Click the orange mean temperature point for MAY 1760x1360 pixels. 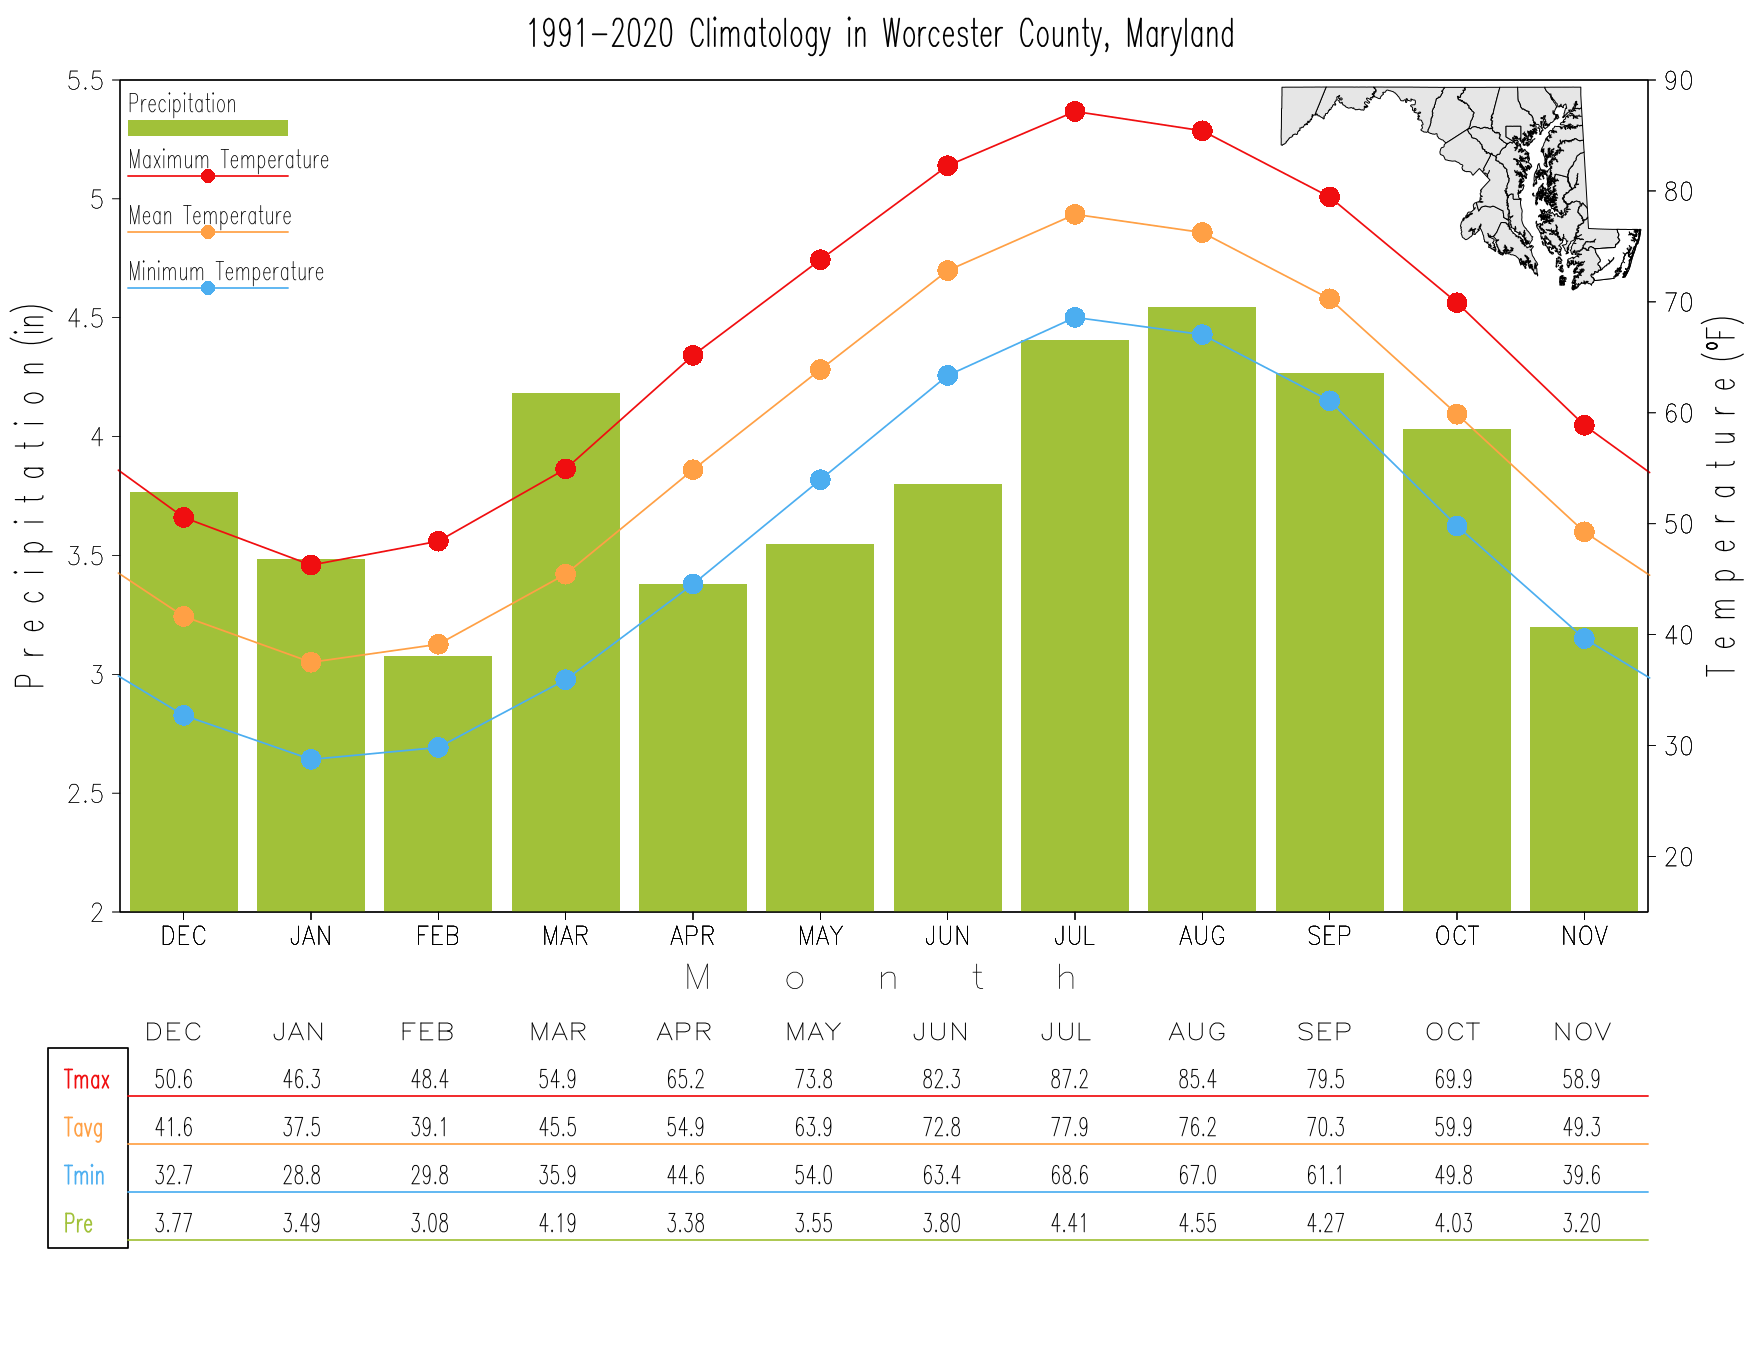point(820,369)
